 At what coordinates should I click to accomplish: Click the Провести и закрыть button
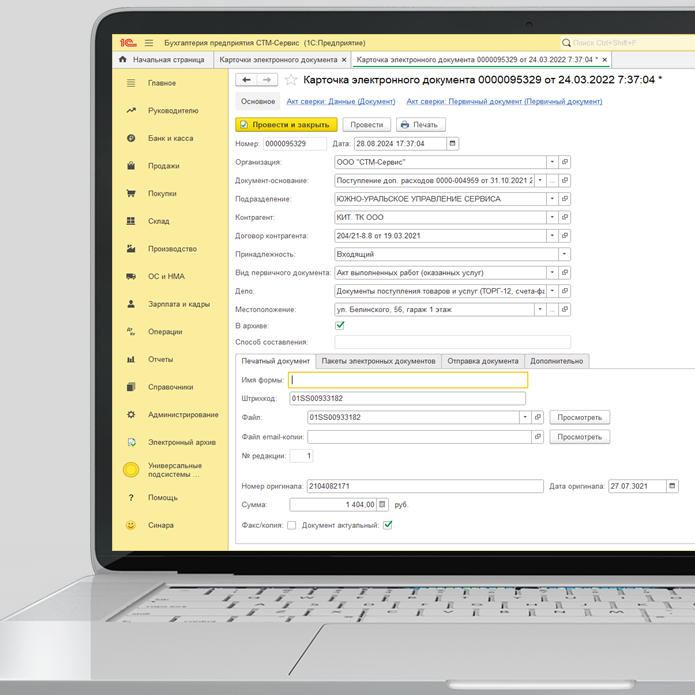286,125
